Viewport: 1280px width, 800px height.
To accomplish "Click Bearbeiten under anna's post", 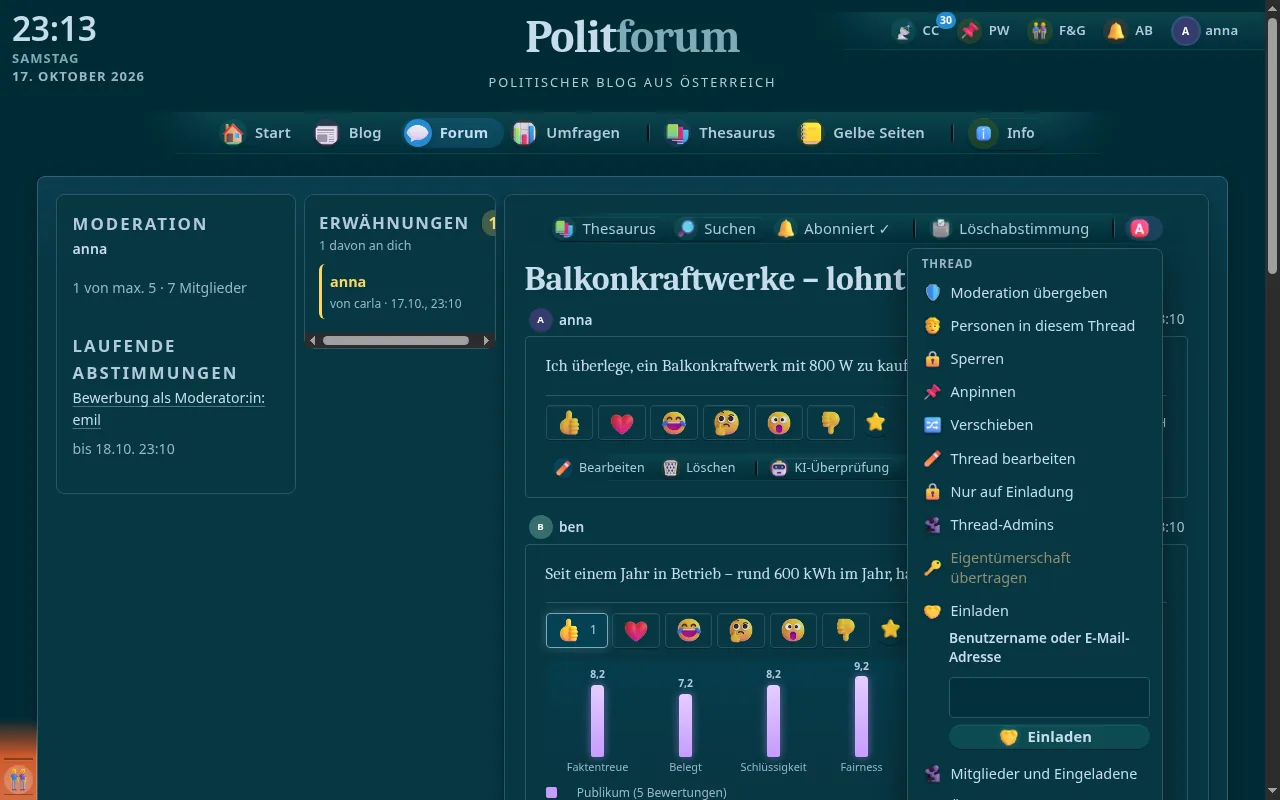I will pos(600,467).
